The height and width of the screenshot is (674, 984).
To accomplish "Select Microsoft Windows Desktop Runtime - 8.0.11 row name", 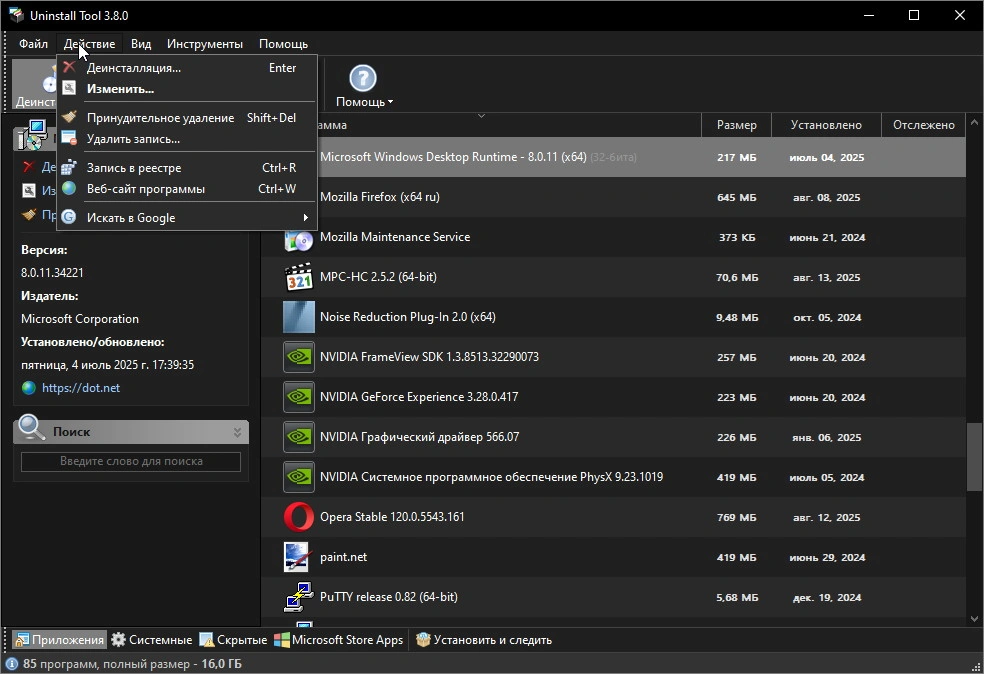I will pos(453,157).
